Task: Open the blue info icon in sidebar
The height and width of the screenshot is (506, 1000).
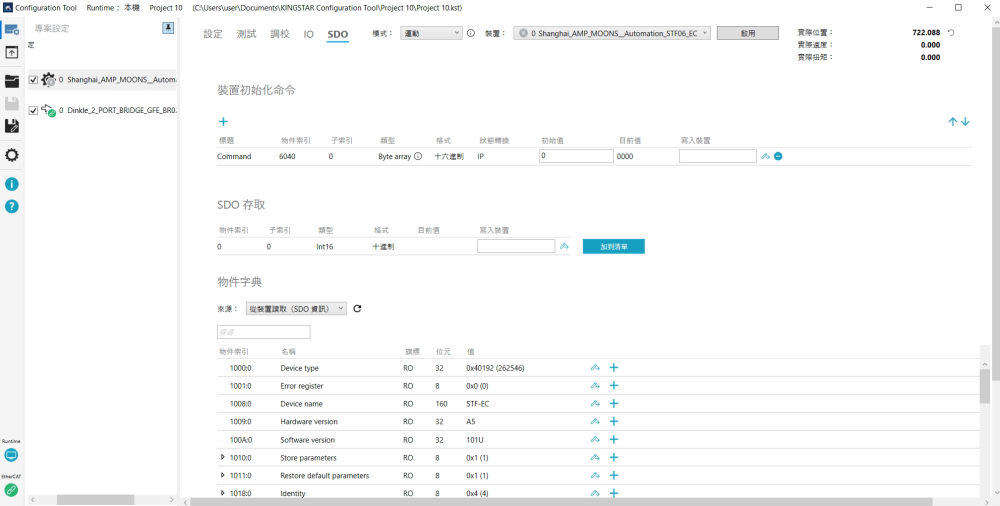Action: click(12, 184)
